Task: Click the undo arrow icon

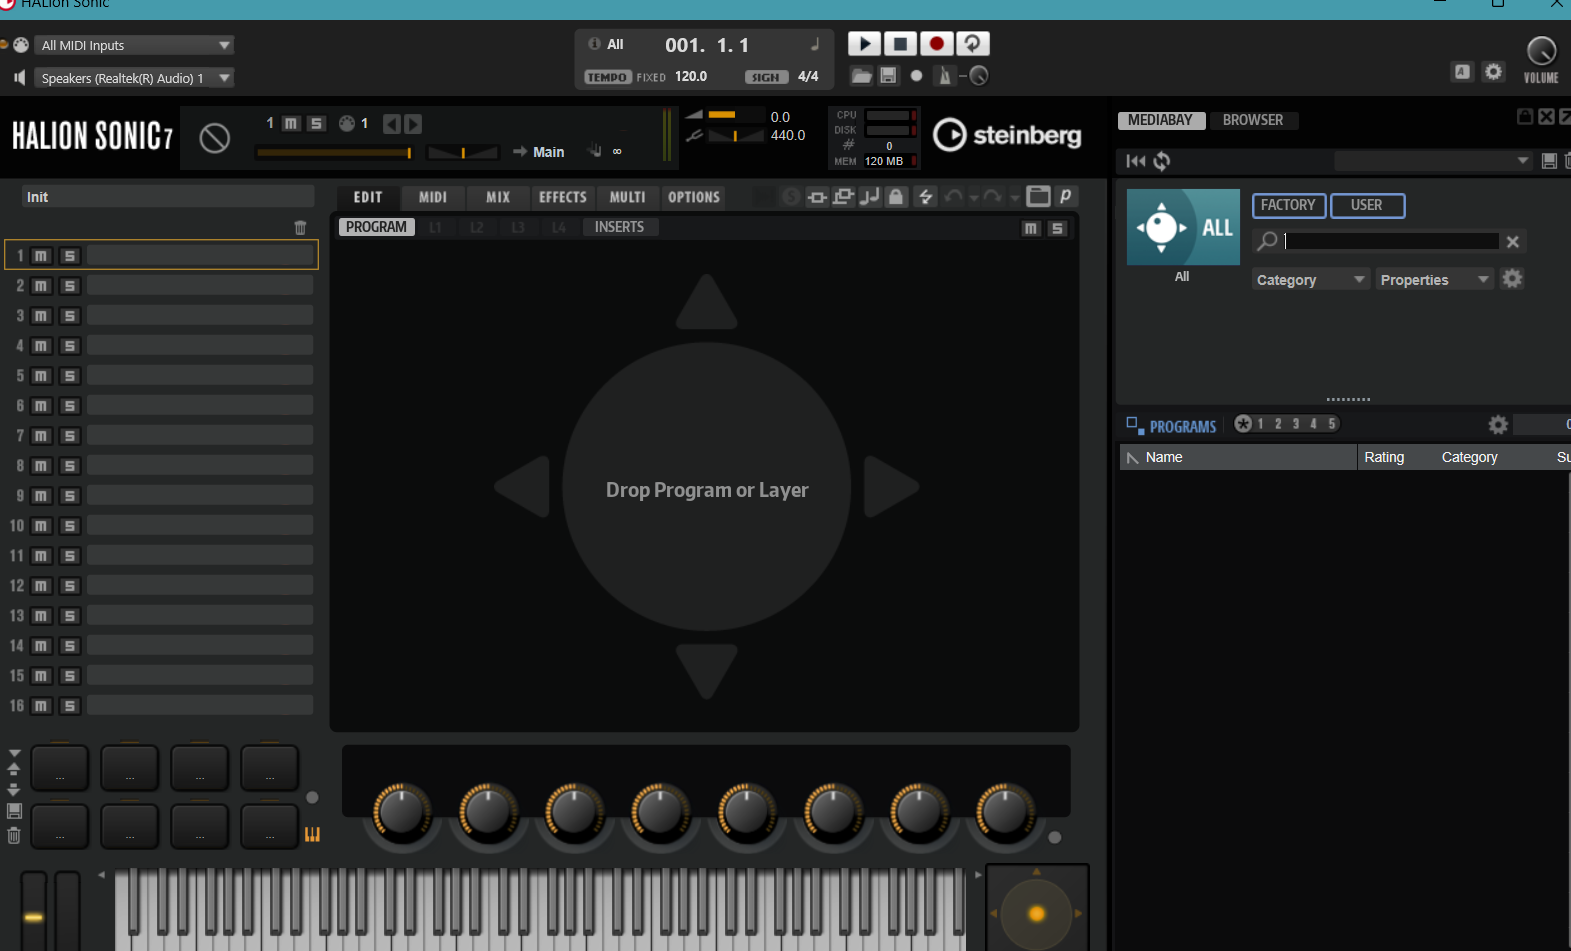Action: coord(953,197)
